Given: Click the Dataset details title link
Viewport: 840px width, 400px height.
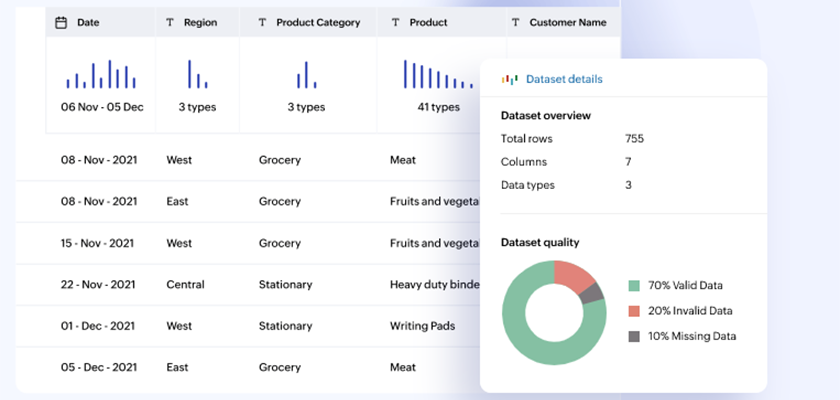Looking at the screenshot, I should [564, 79].
